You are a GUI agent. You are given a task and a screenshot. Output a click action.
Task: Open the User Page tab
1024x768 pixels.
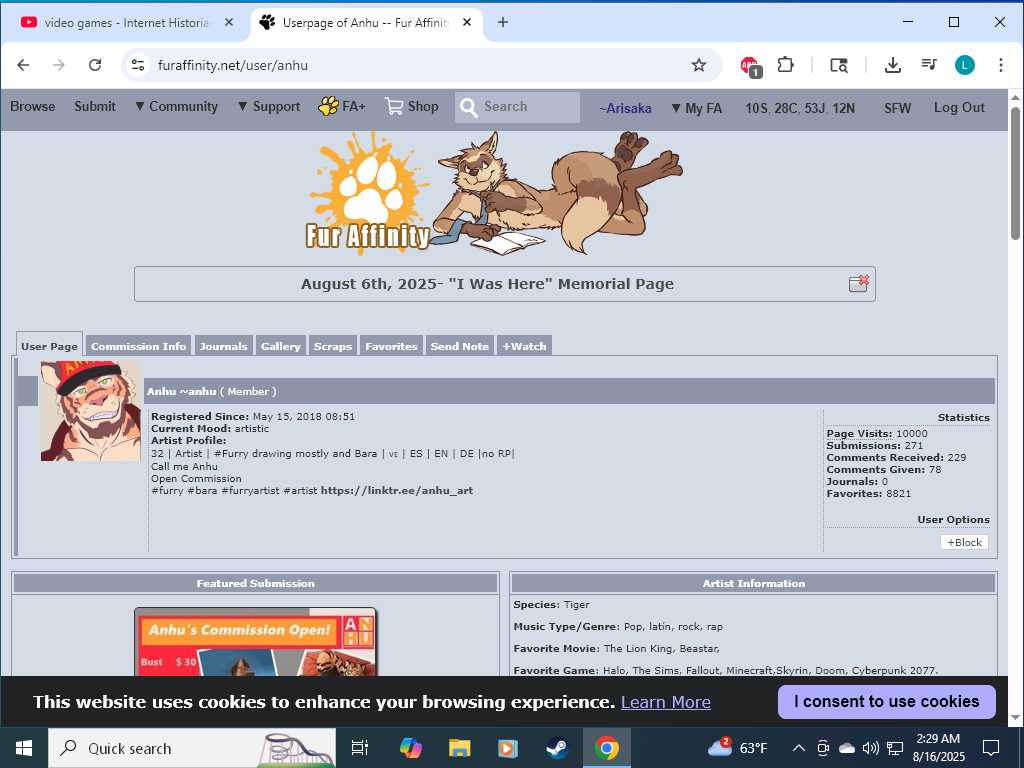pos(50,345)
